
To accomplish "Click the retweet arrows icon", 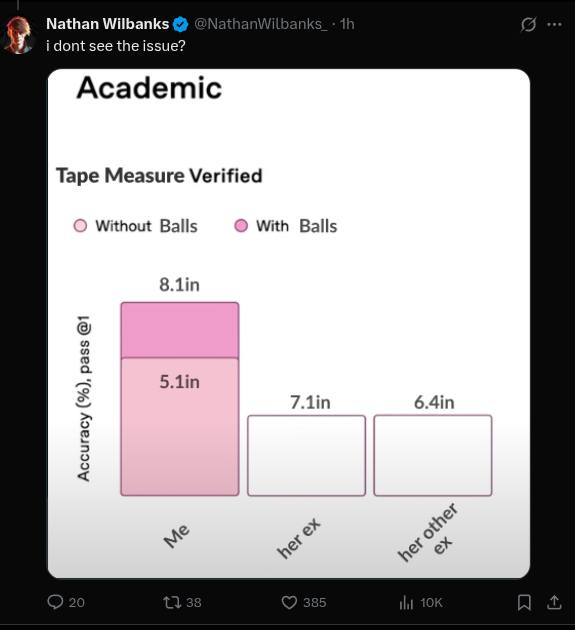I will [x=172, y=602].
